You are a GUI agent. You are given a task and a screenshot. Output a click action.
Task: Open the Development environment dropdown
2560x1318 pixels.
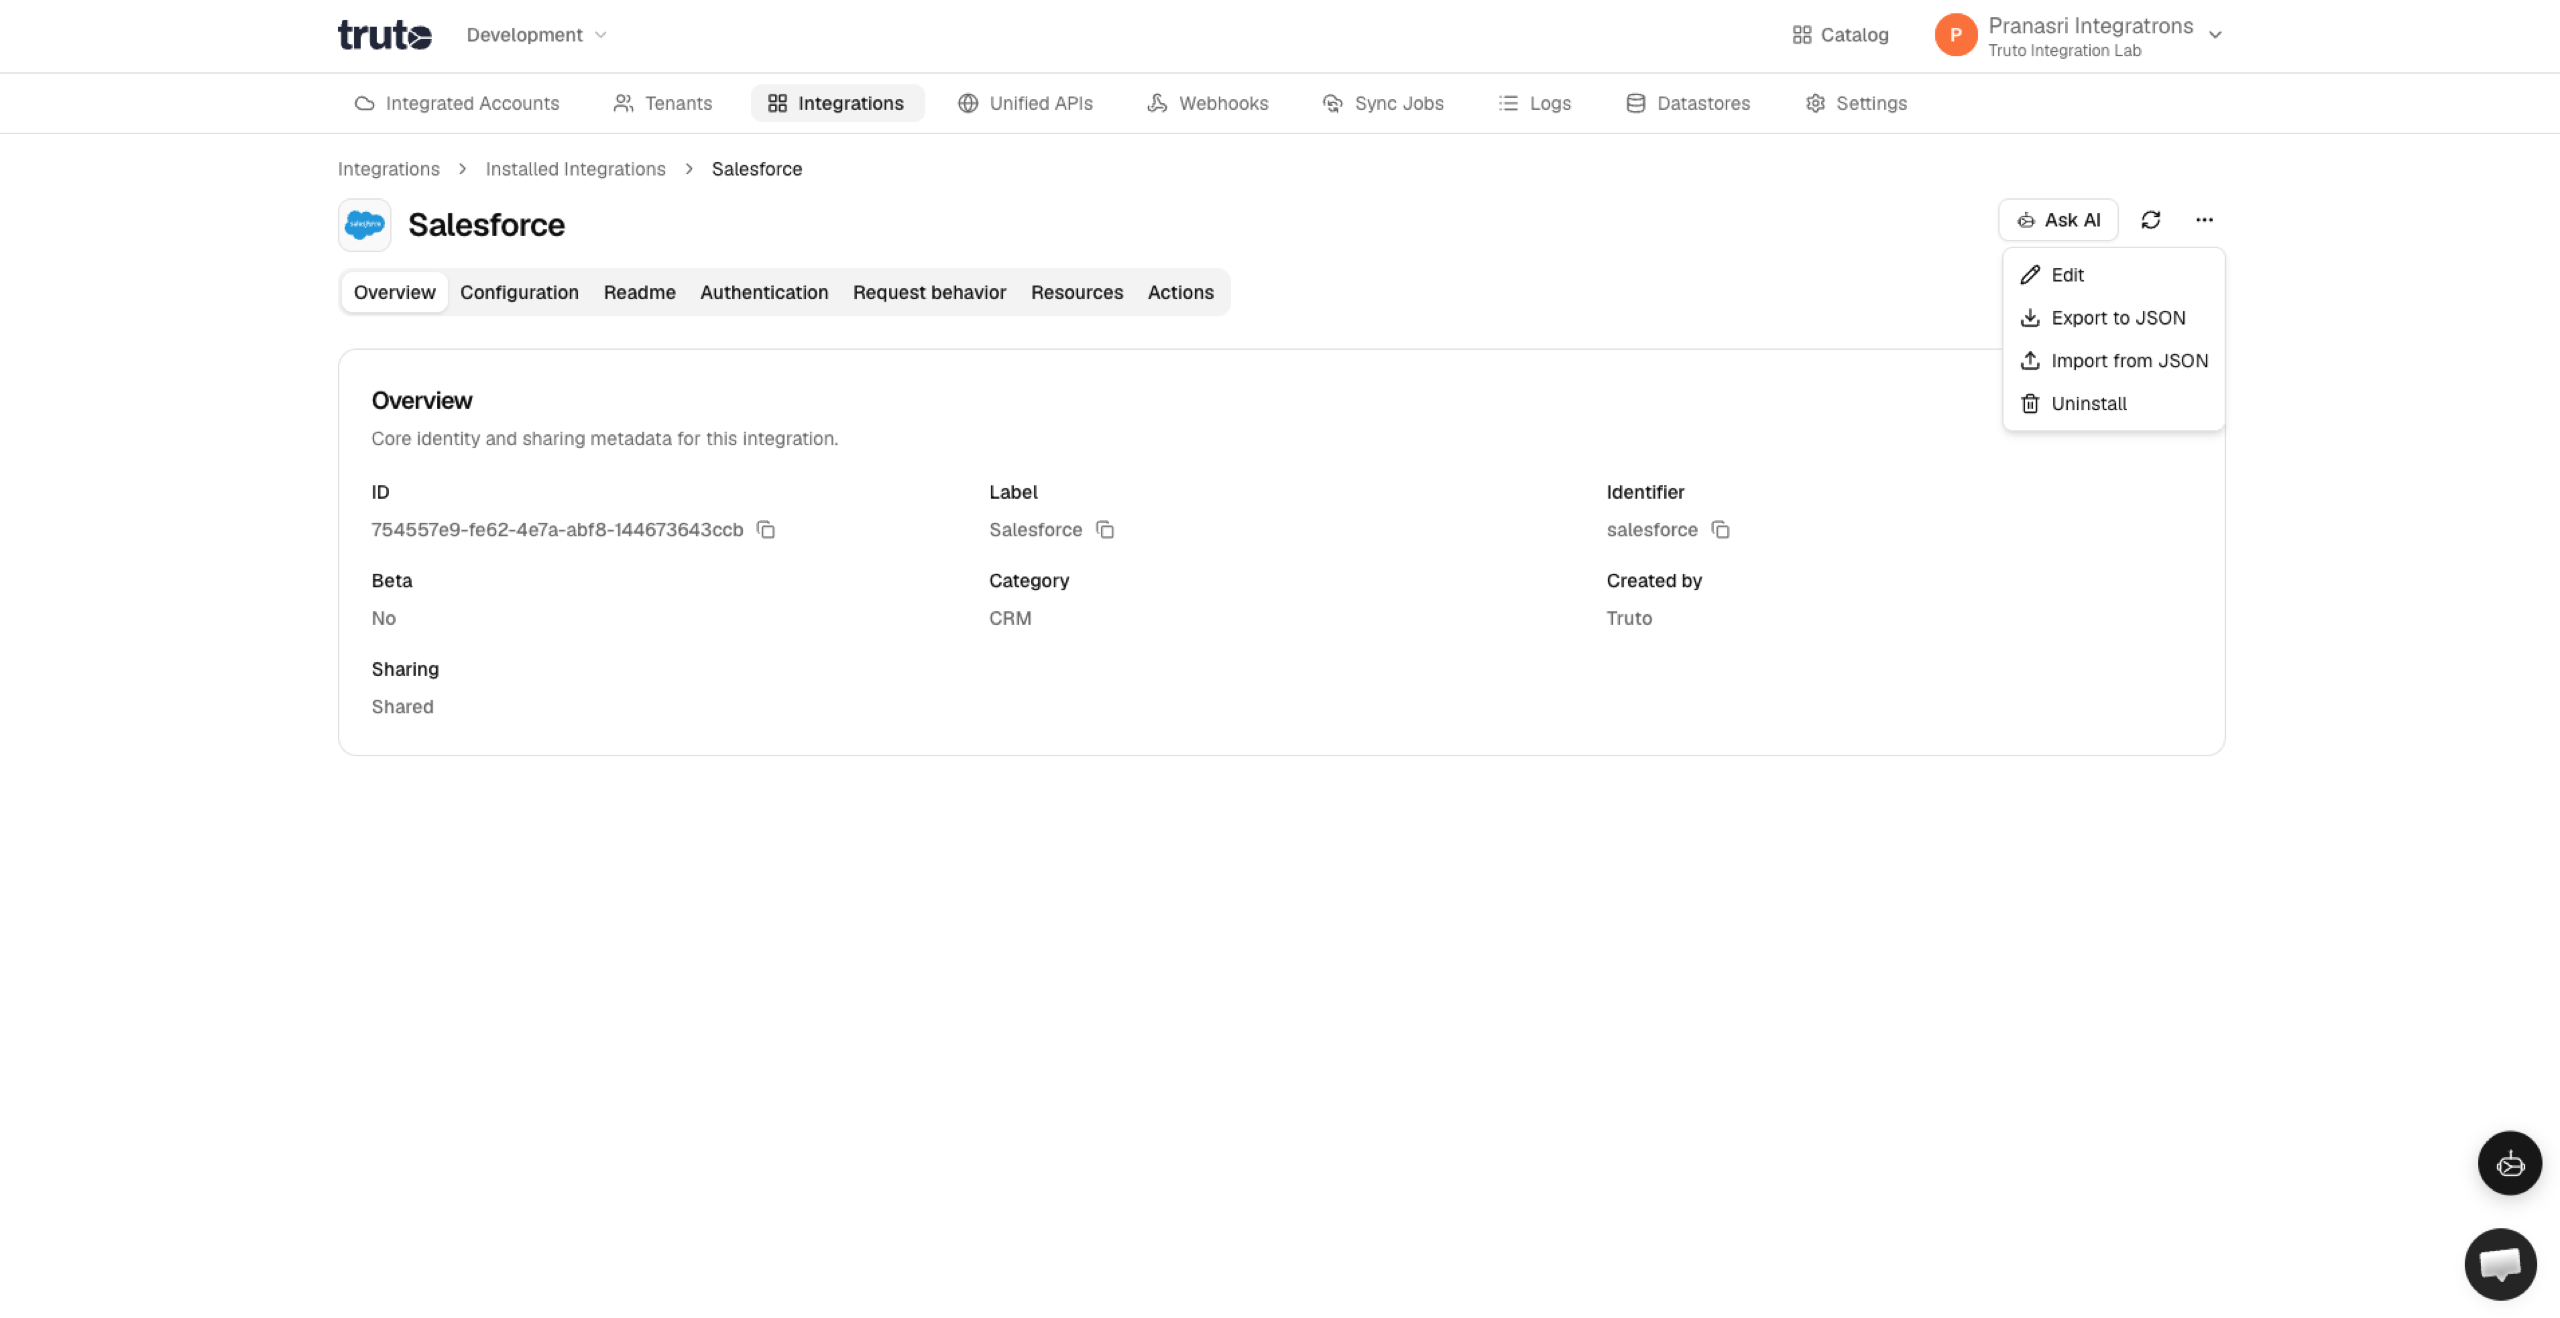click(536, 35)
